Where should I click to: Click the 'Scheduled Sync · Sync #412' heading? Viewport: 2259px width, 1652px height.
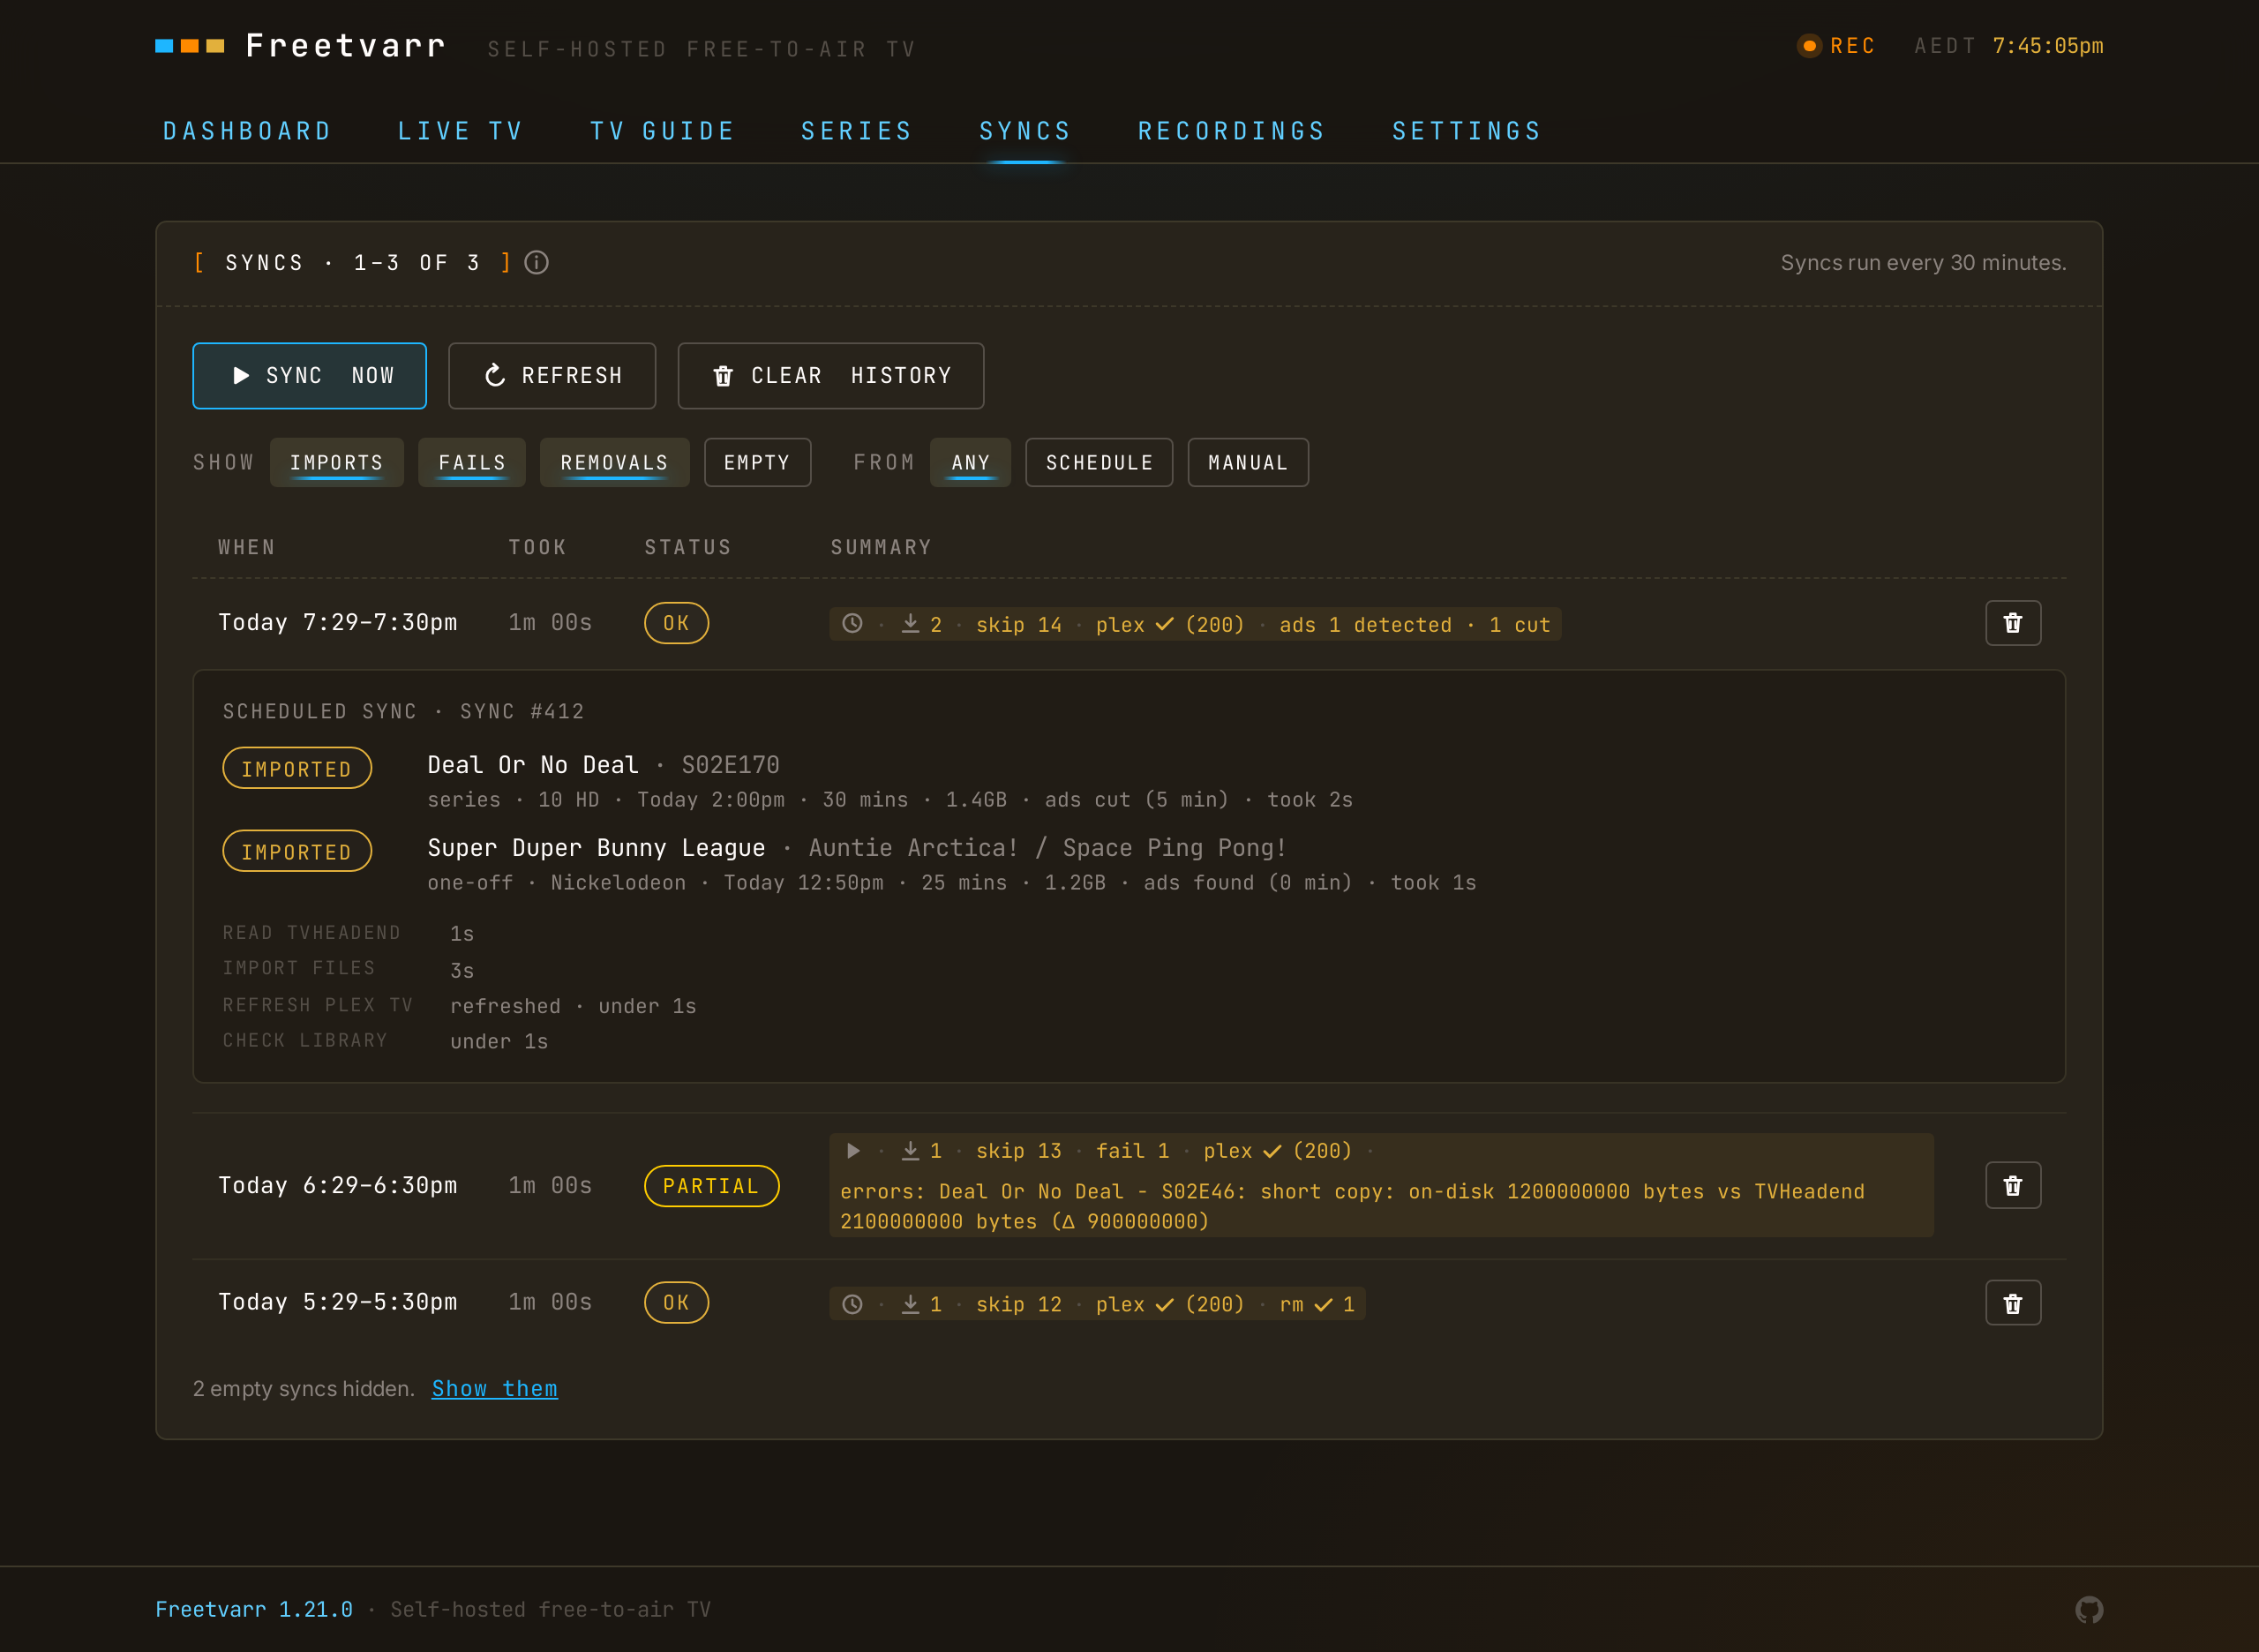point(403,711)
